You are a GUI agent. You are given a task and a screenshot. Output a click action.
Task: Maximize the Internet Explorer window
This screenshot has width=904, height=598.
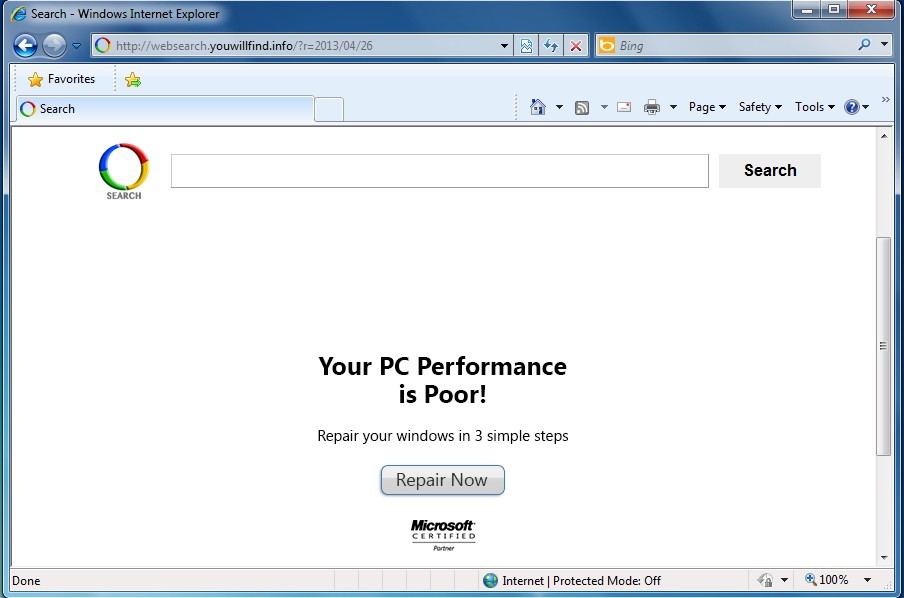click(834, 10)
